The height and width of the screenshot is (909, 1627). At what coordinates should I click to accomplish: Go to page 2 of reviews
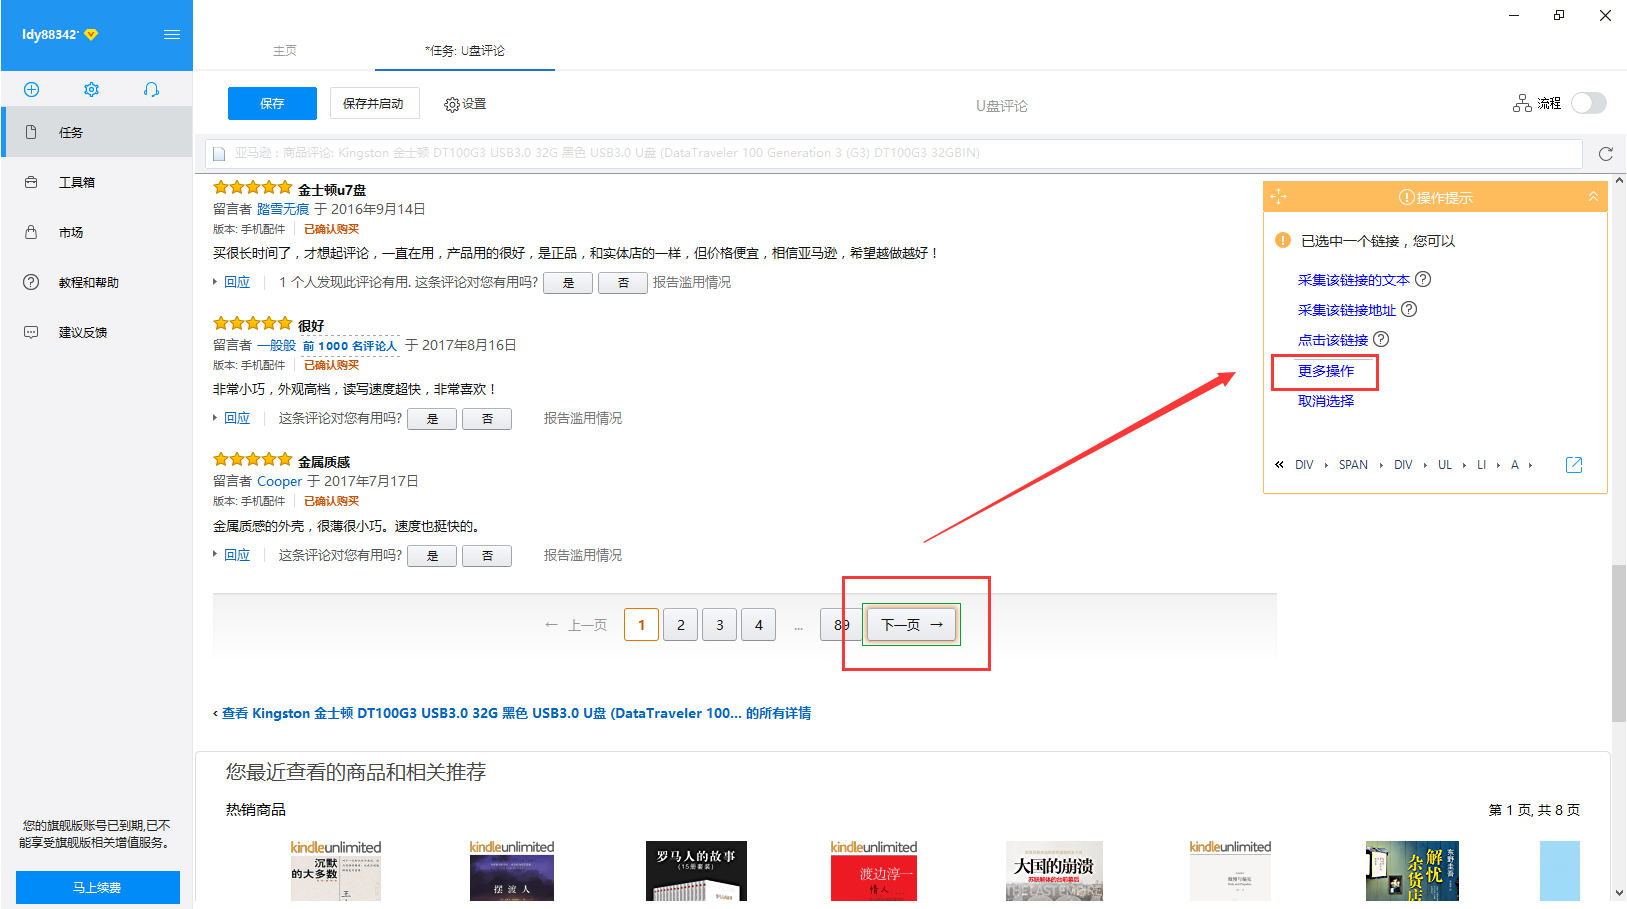point(681,625)
